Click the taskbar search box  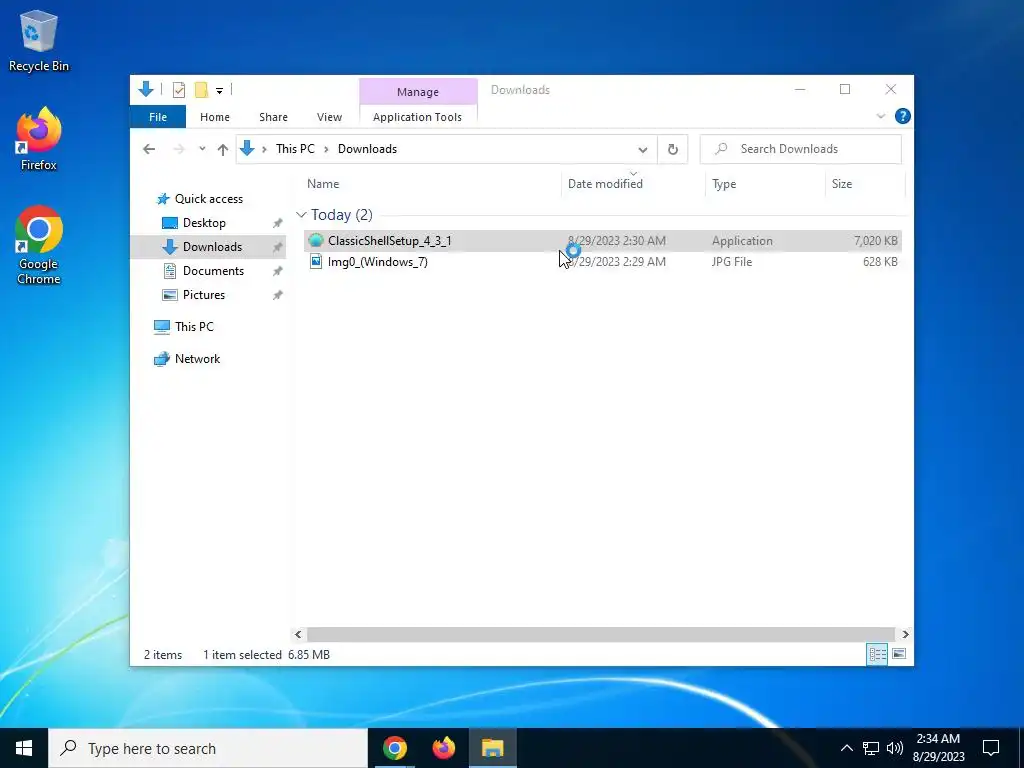[208, 748]
